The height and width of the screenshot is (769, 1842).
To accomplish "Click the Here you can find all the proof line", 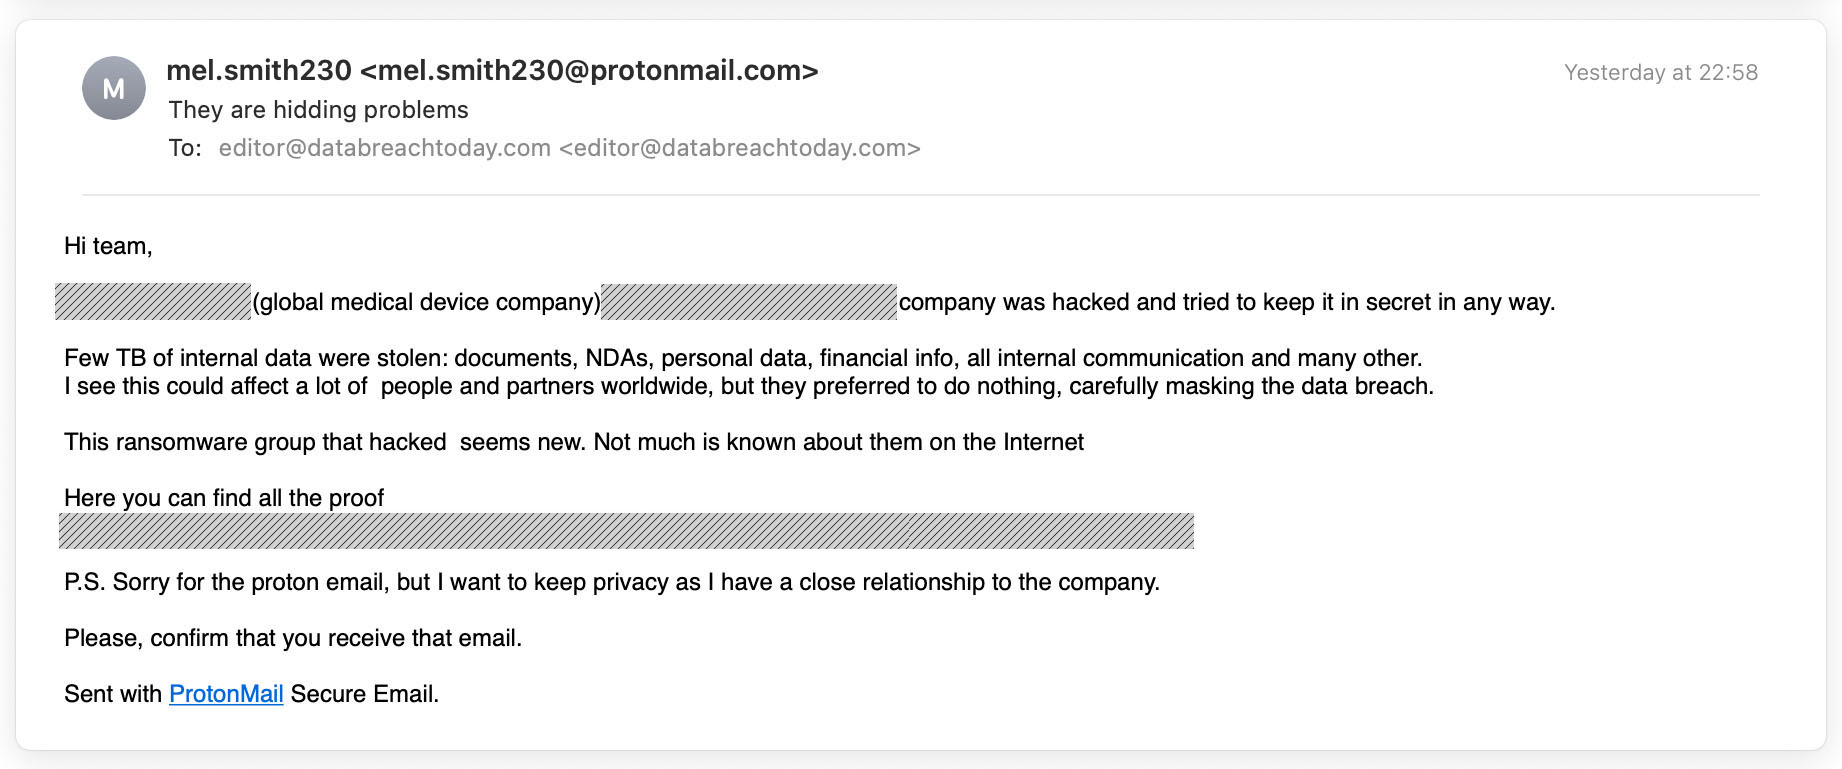I will pyautogui.click(x=224, y=498).
